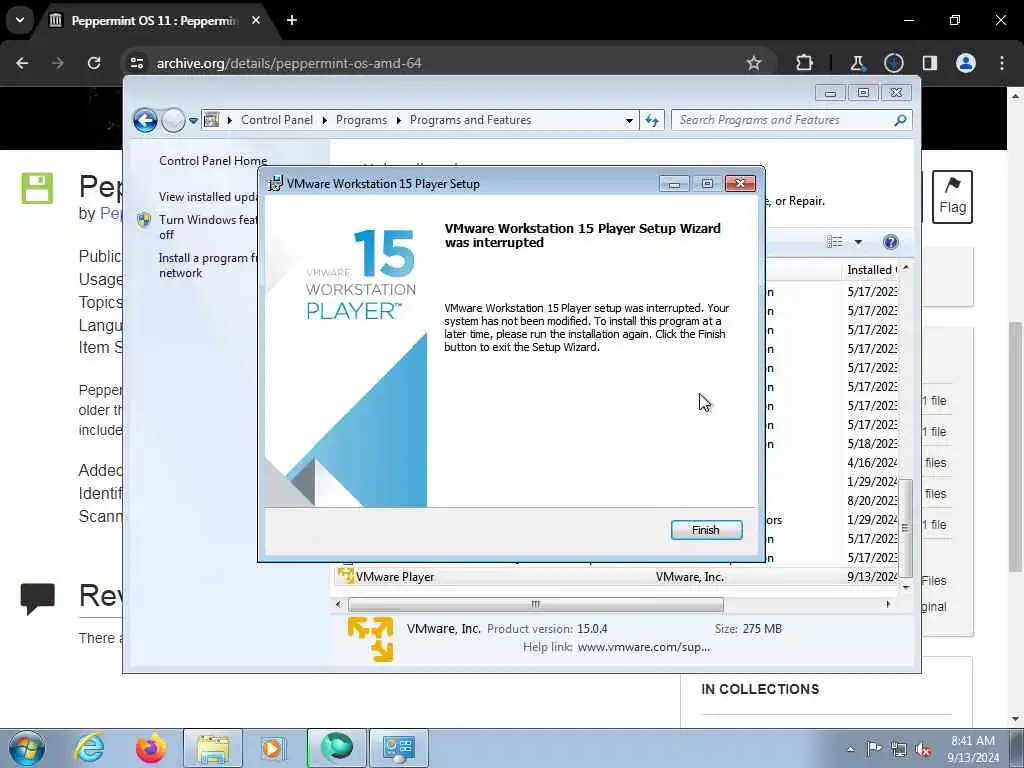The height and width of the screenshot is (768, 1024).
Task: Click the Control Panel back arrow button
Action: point(145,120)
